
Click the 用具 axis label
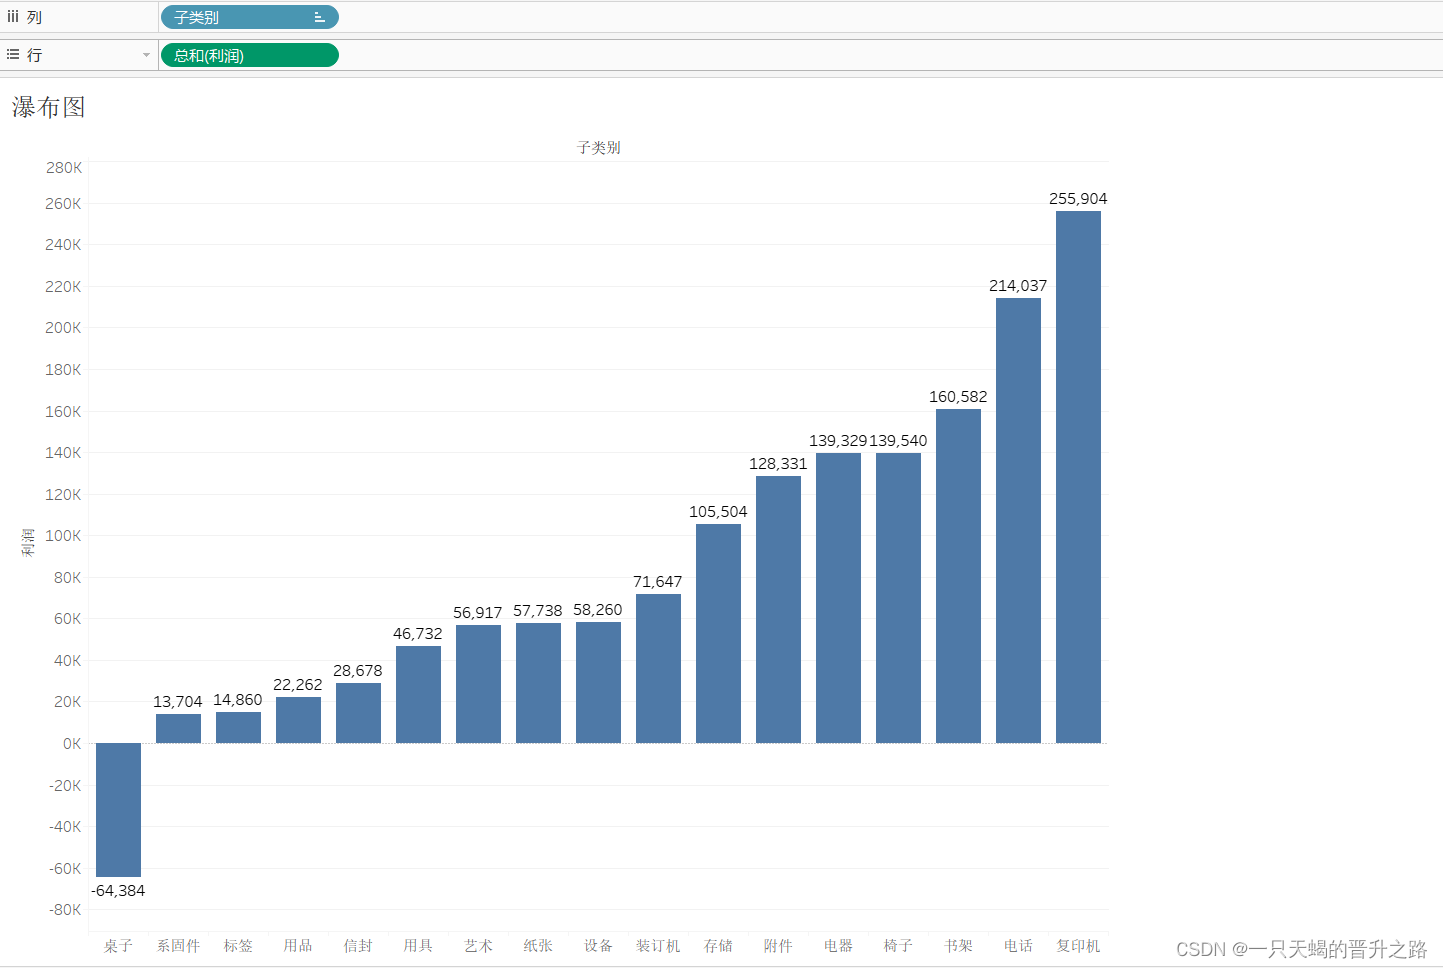tap(418, 945)
